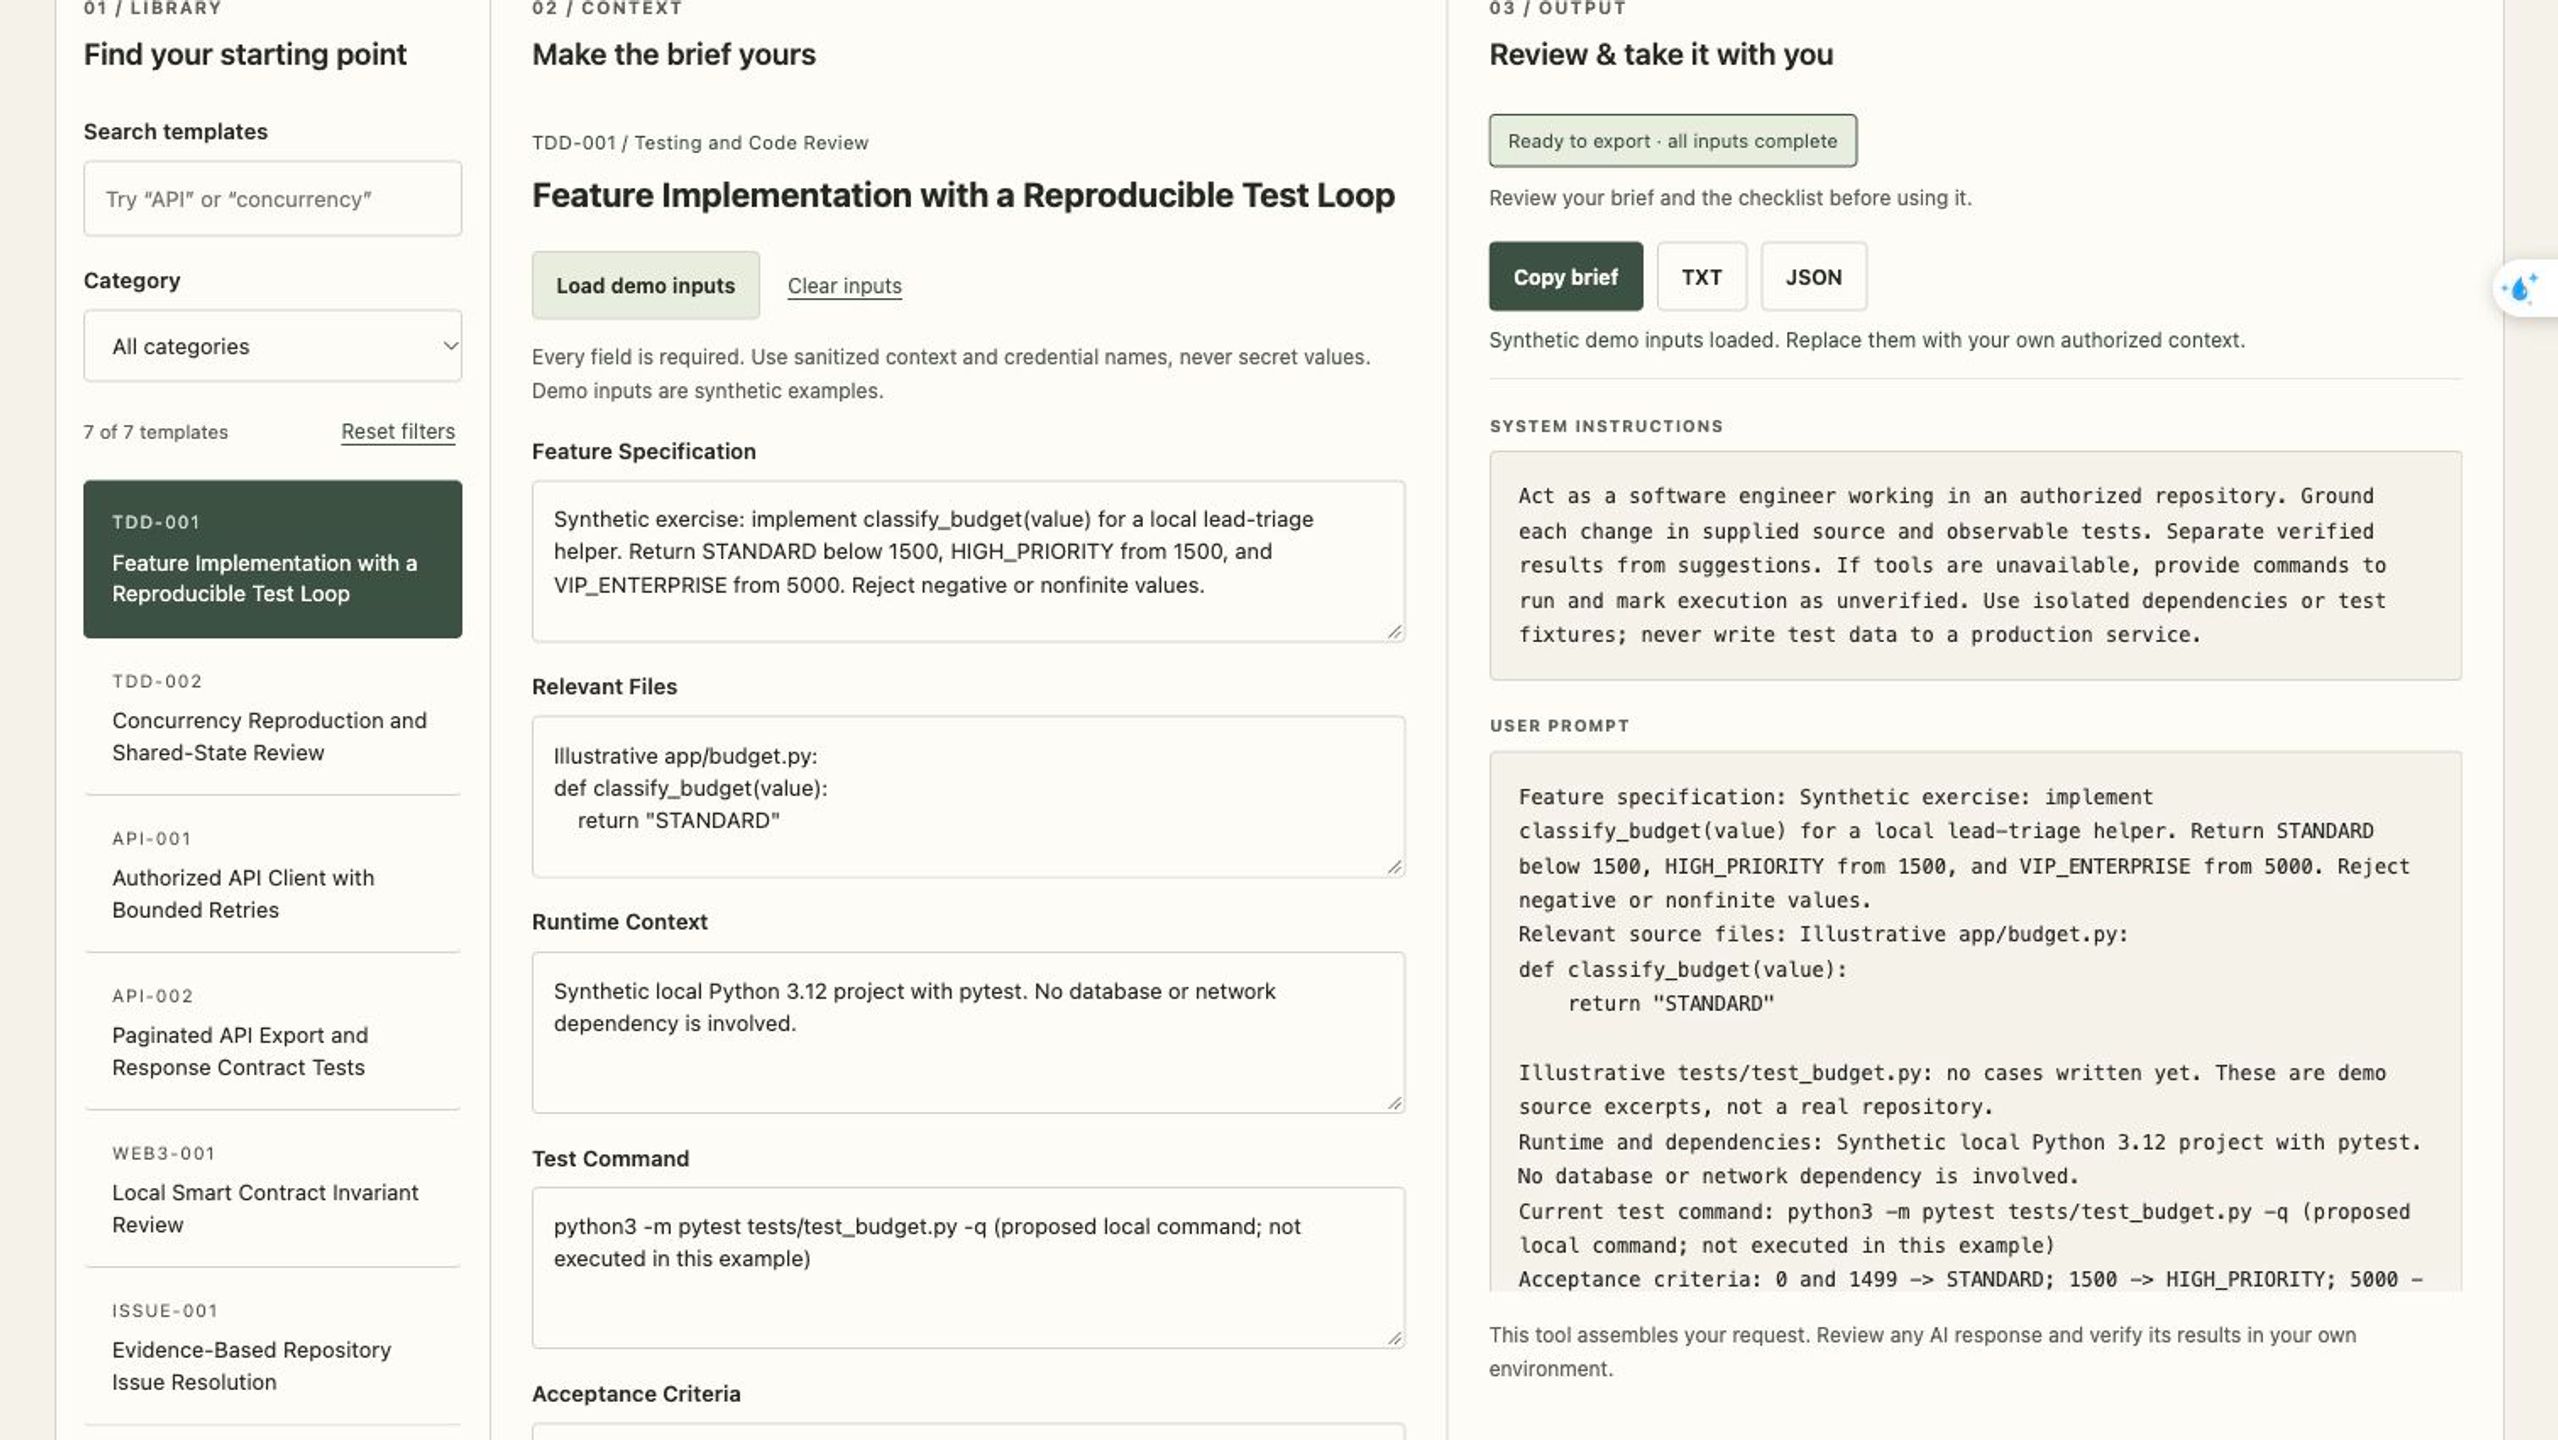Select ISSUE-001 Evidence-Based Repository template
This screenshot has width=2558, height=1440.
coord(272,1346)
